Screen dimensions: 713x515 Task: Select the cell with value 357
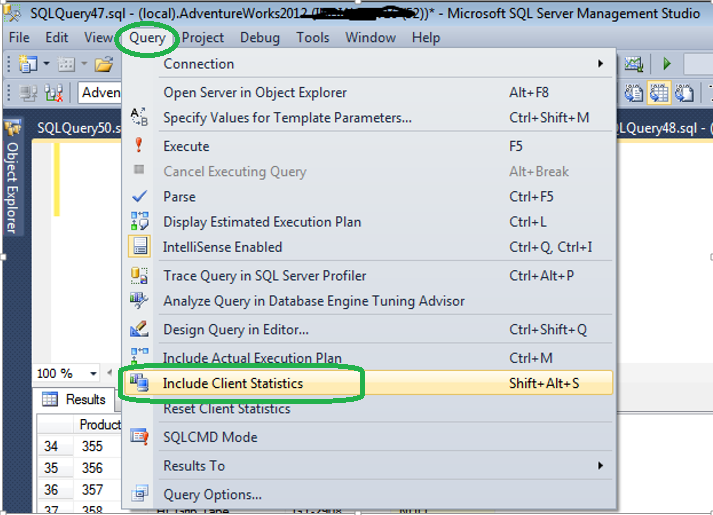coord(98,490)
